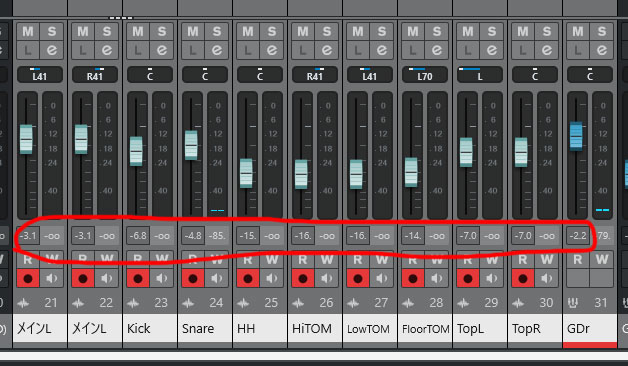The width and height of the screenshot is (628, 366).
Task: Toggle record enable on TopR channel
Action: tap(523, 278)
